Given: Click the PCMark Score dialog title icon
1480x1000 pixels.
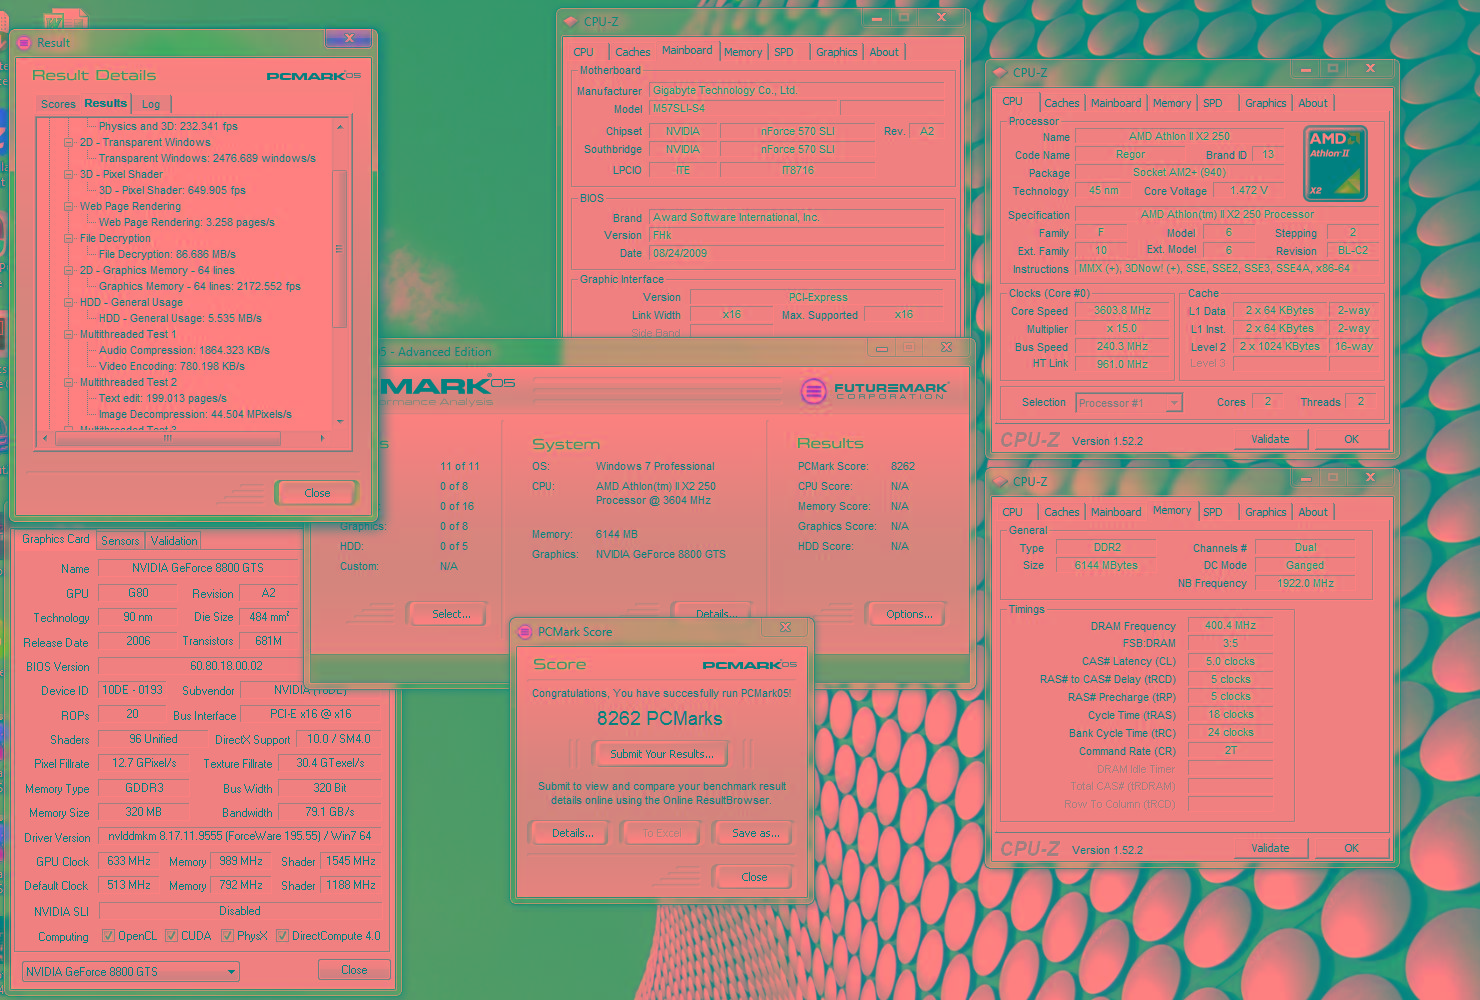Looking at the screenshot, I should (x=525, y=632).
